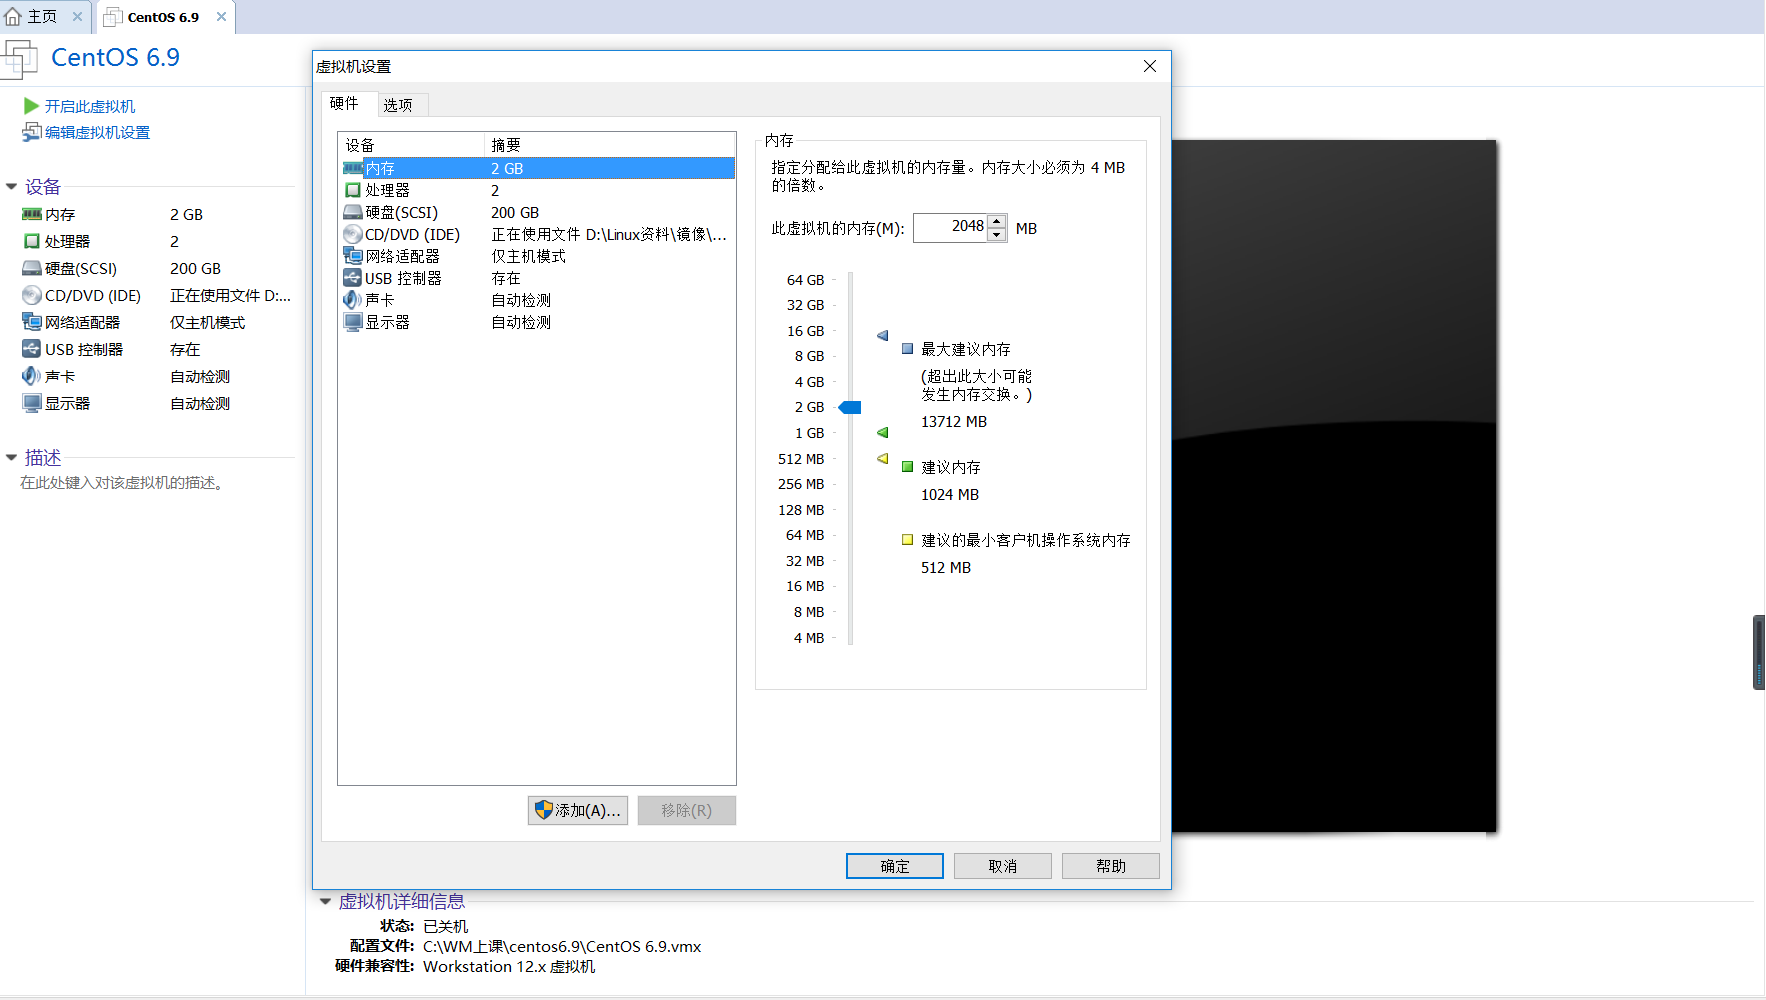This screenshot has width=1766, height=1000.
Task: Click the green 建议内存 legend square
Action: [x=907, y=467]
